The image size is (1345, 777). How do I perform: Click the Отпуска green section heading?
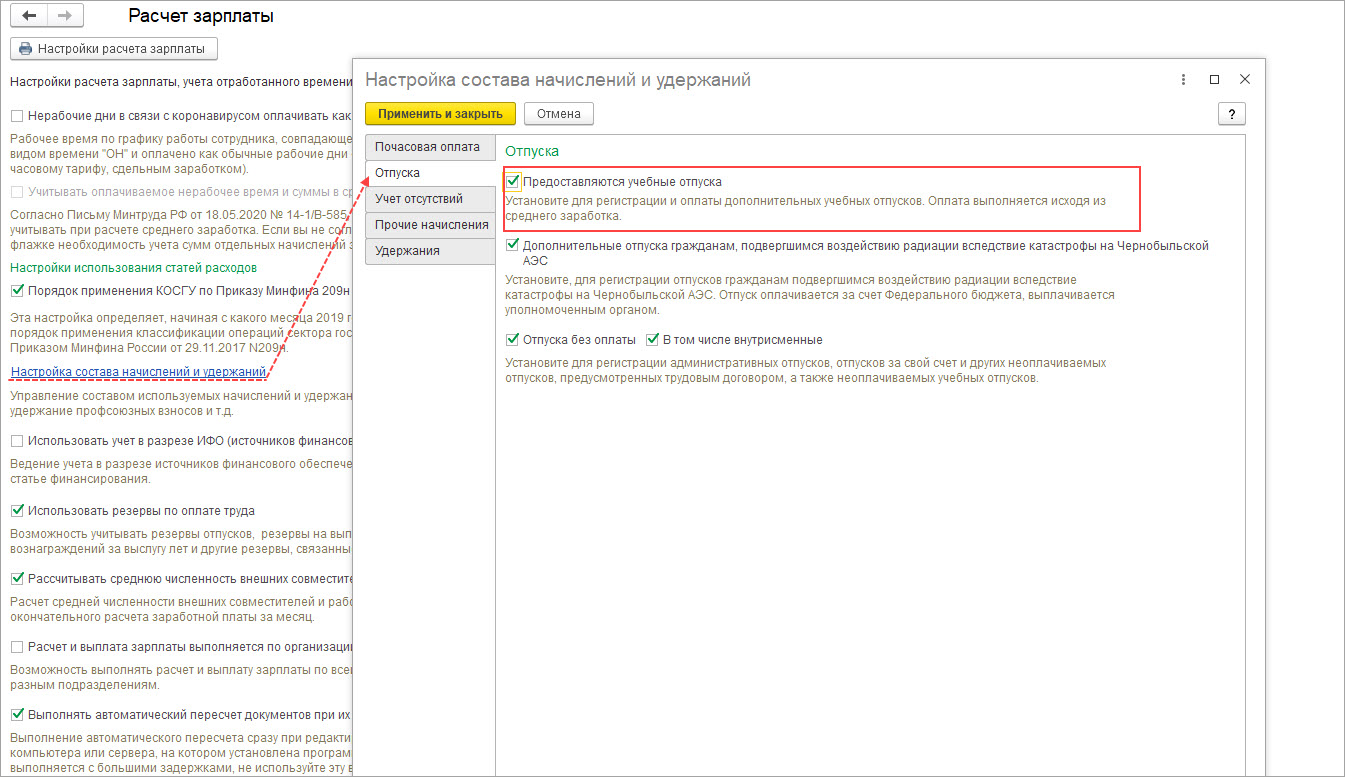coord(532,150)
